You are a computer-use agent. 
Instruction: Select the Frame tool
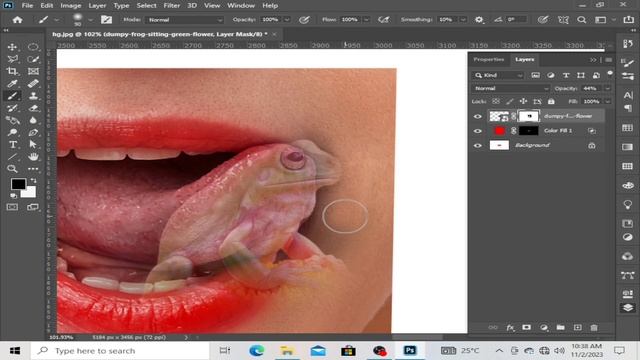[x=33, y=71]
